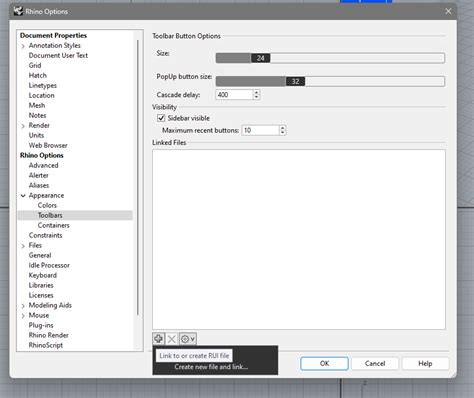Open Notes in the options tree
474x398 pixels.
tap(37, 115)
